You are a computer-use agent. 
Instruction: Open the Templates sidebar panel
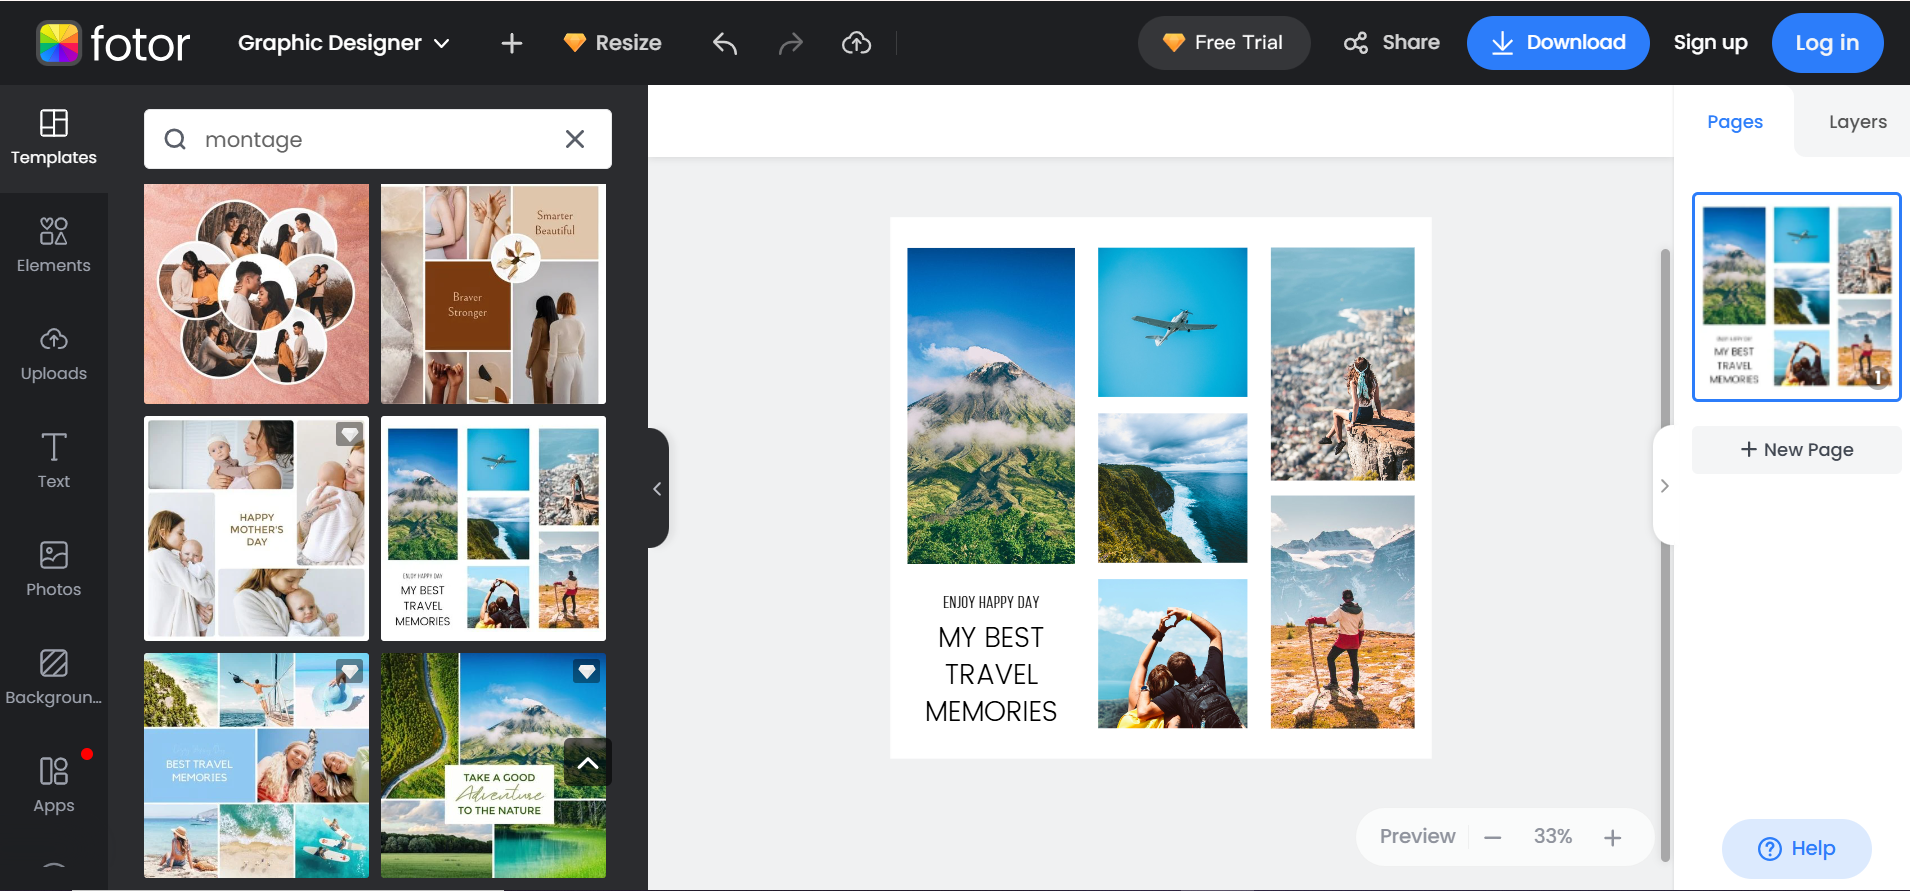pos(54,138)
